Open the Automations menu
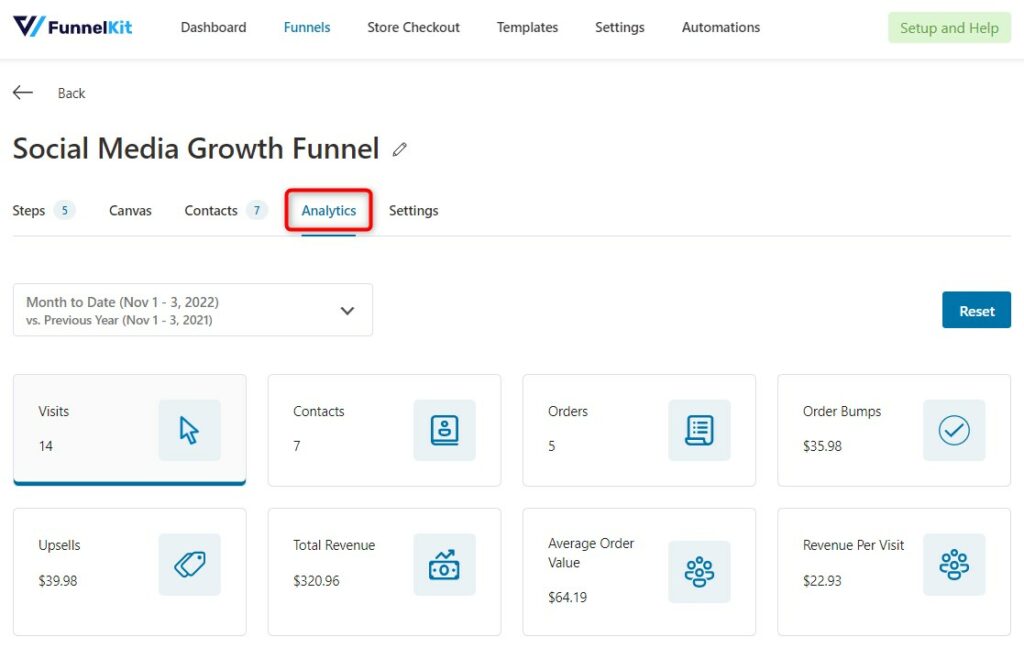The image size is (1024, 648). (x=721, y=27)
